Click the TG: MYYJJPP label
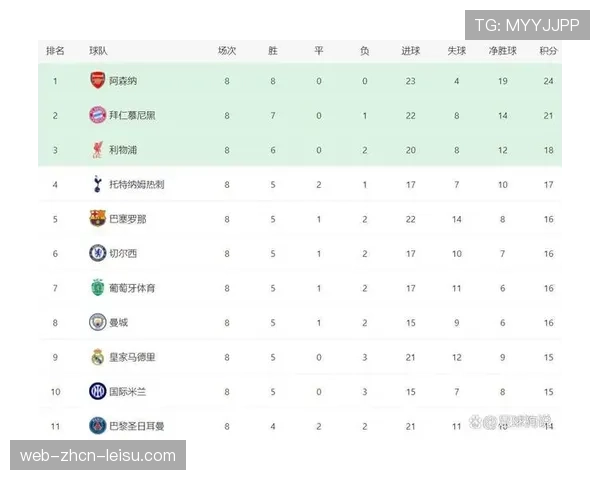This screenshot has width=600, height=480. 526,25
